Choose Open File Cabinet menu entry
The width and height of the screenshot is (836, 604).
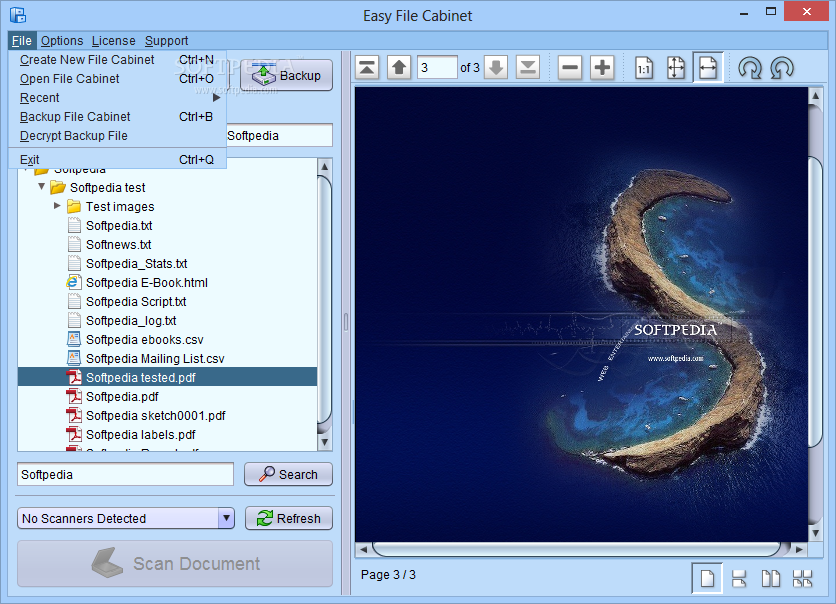pyautogui.click(x=117, y=79)
